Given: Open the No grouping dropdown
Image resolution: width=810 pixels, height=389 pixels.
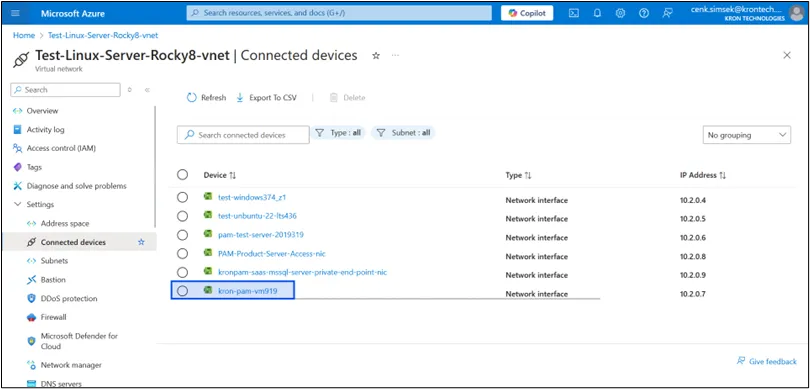Looking at the screenshot, I should pos(746,135).
